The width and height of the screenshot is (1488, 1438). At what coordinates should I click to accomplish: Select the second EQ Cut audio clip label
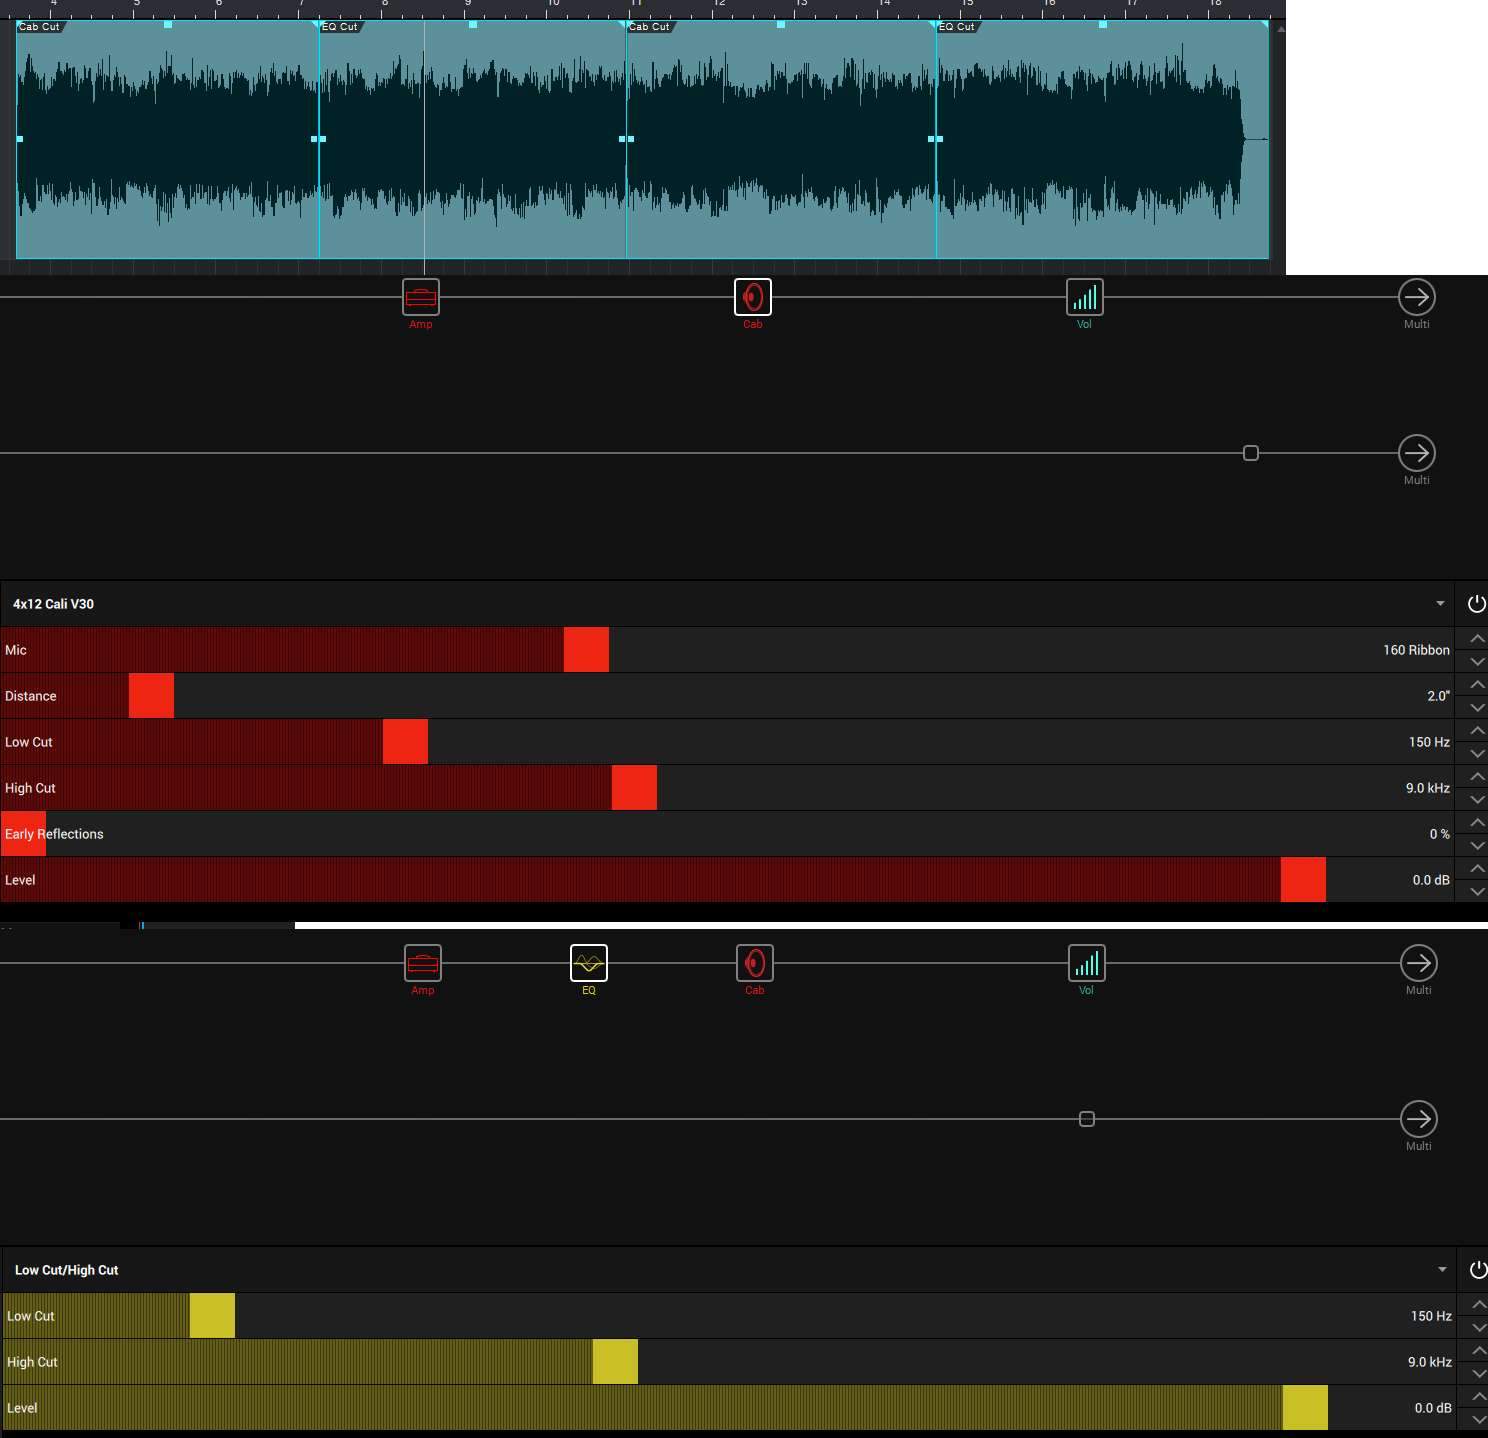pos(957,27)
